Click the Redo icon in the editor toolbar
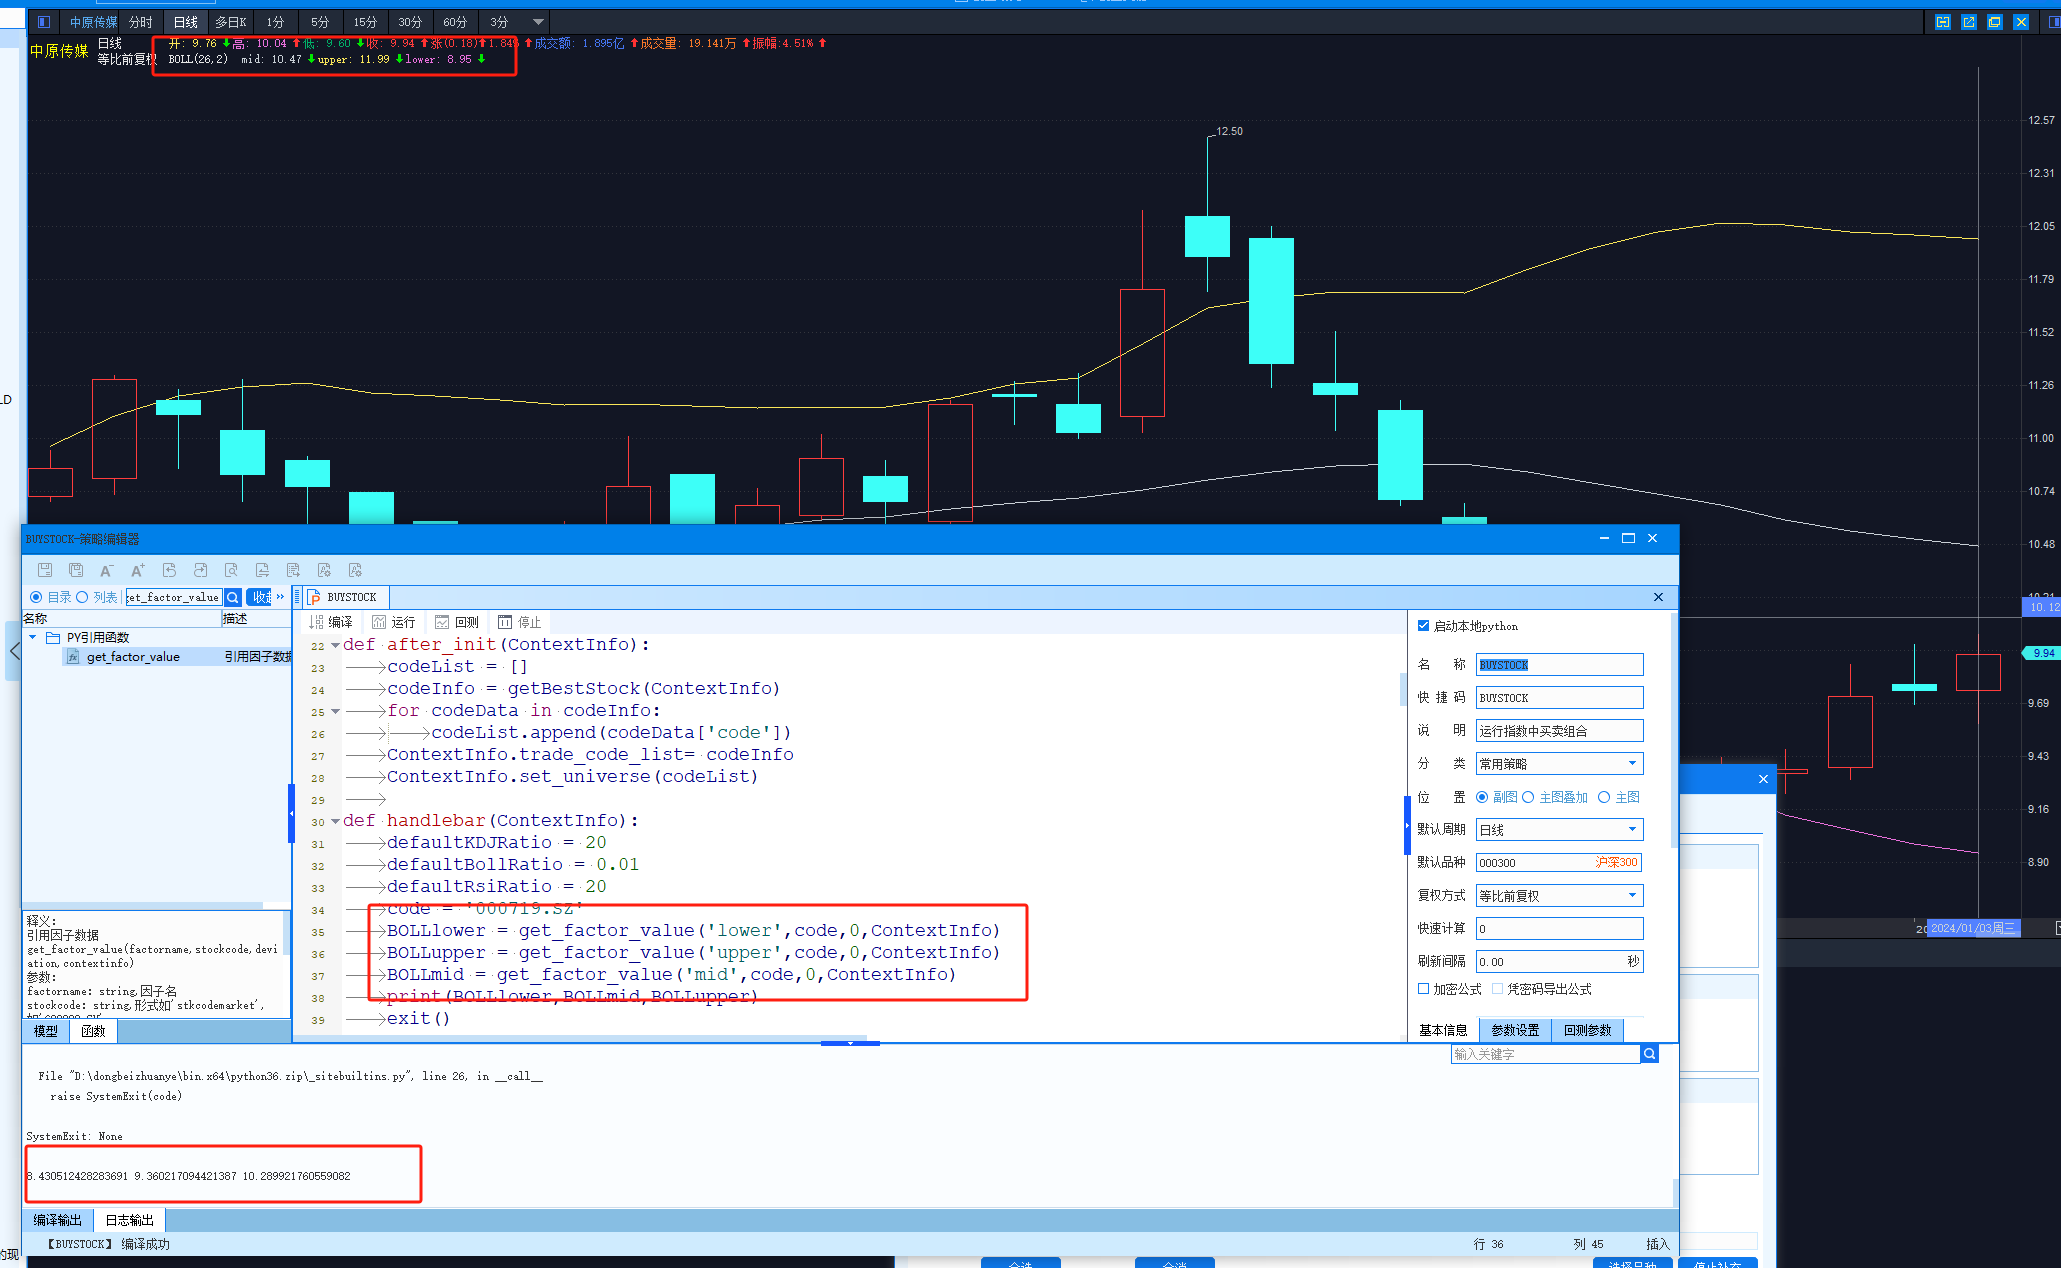The image size is (2061, 1268). tap(200, 570)
